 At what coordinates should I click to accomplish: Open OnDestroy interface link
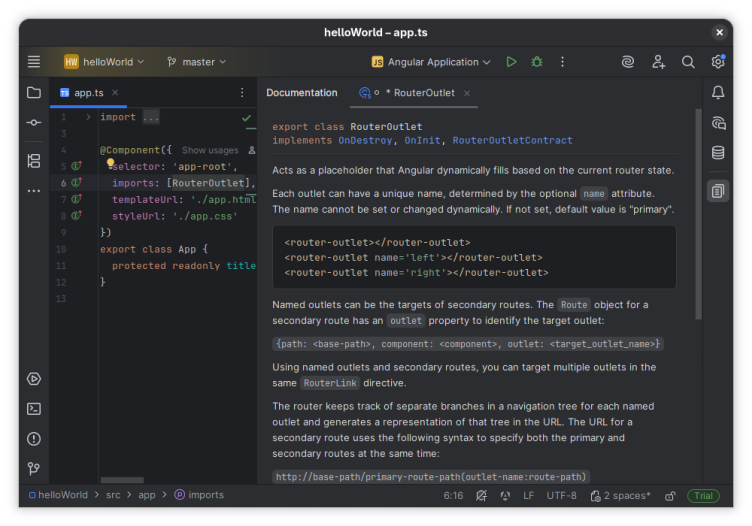(x=365, y=140)
